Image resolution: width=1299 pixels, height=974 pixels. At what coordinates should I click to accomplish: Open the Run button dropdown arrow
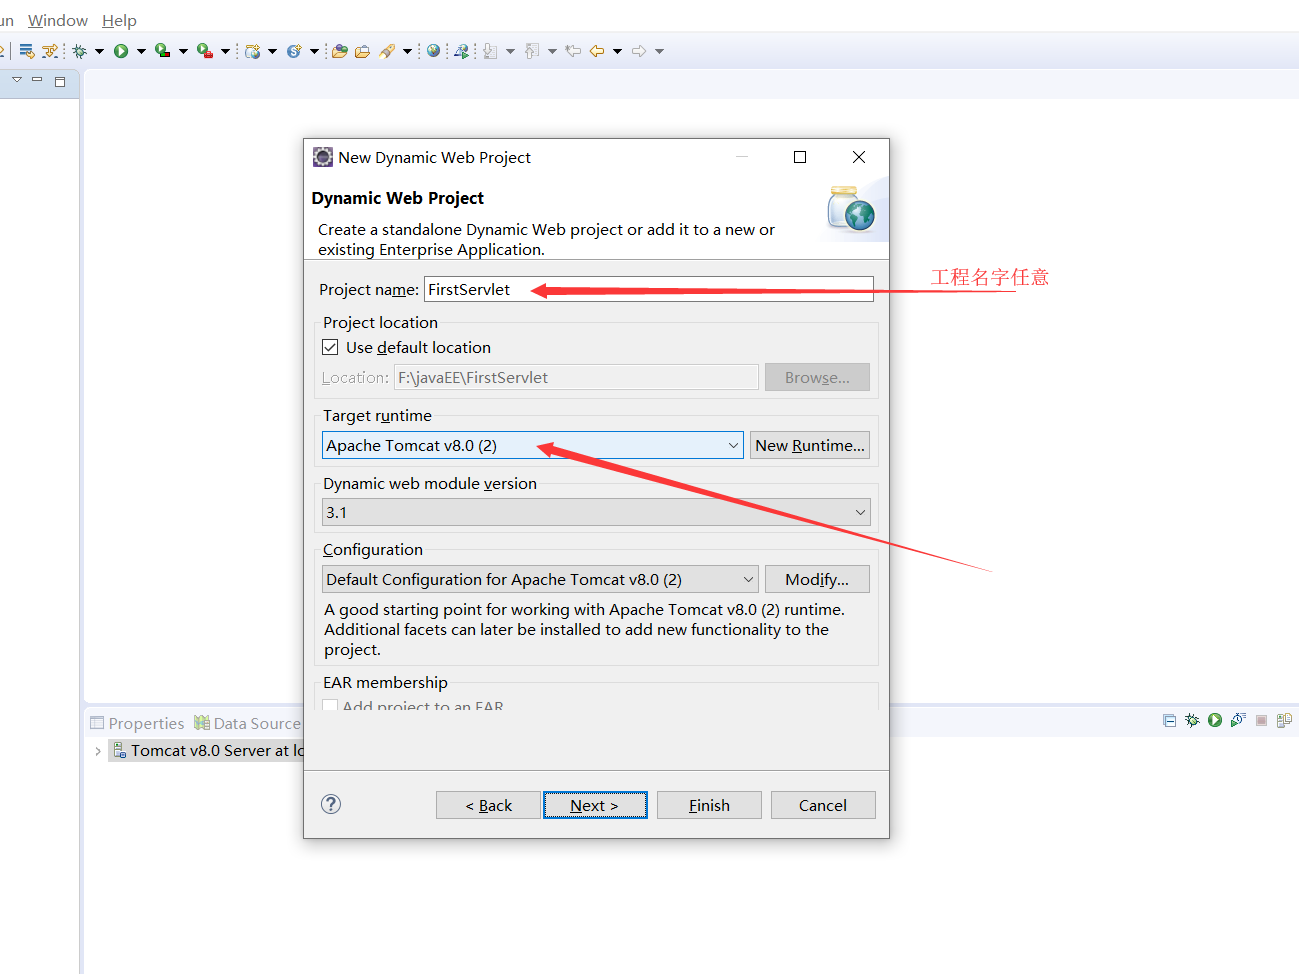coord(141,51)
